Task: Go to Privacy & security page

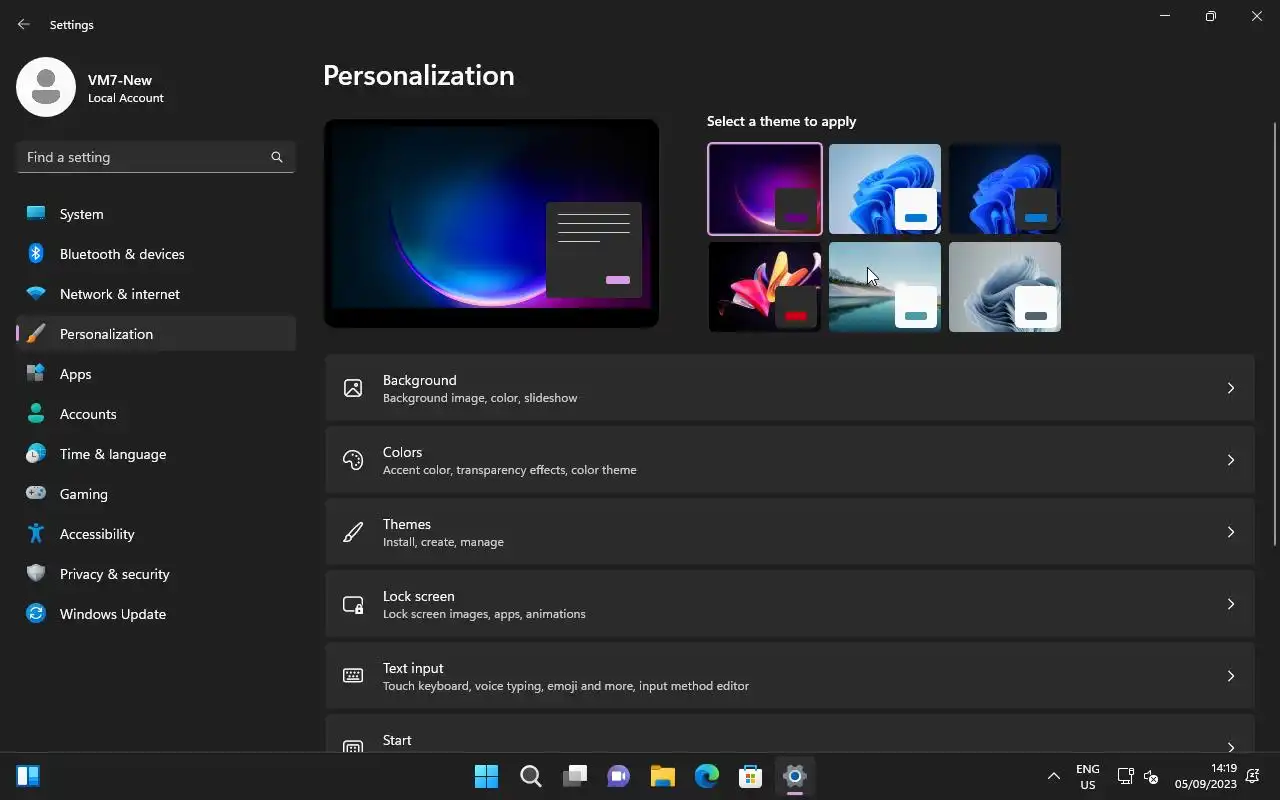Action: click(156, 574)
